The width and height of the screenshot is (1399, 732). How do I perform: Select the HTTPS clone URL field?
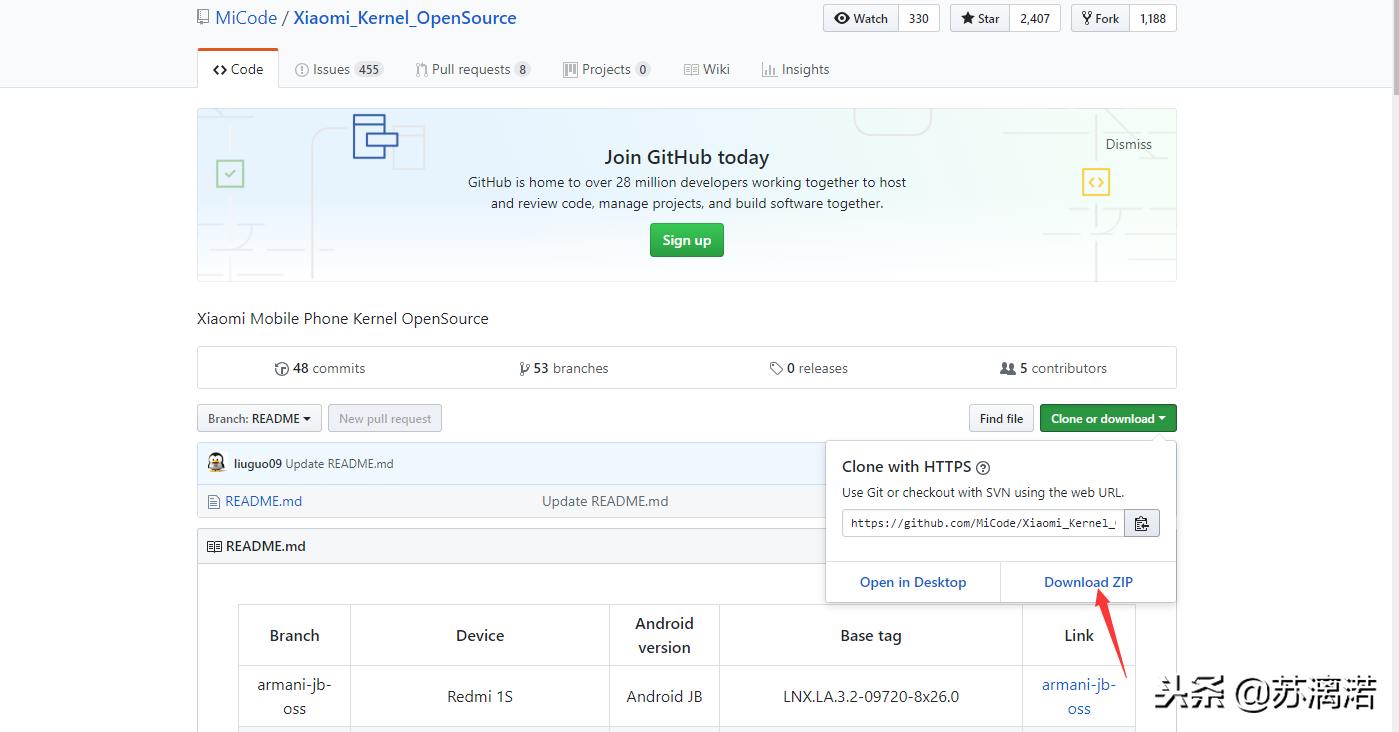tap(983, 523)
